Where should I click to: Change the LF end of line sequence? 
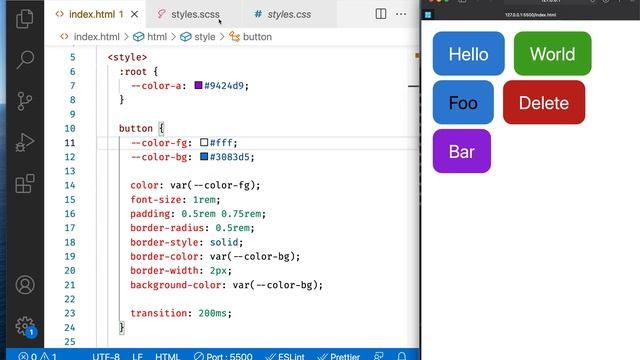[x=137, y=356]
